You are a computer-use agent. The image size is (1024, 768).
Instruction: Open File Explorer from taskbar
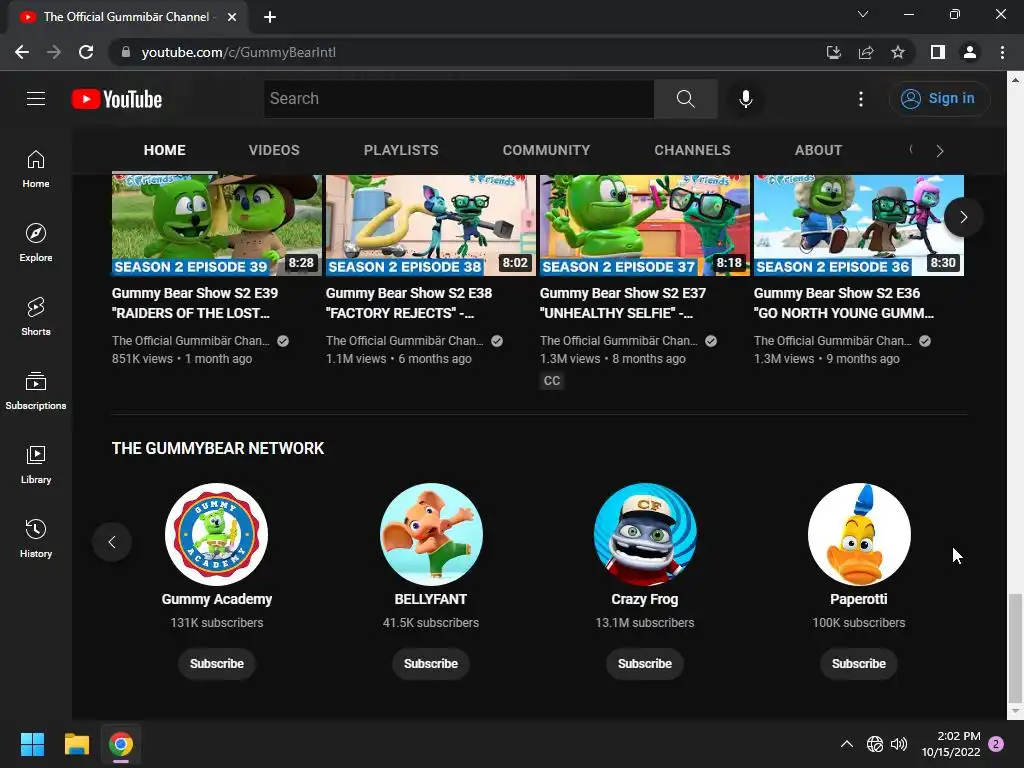pyautogui.click(x=76, y=744)
